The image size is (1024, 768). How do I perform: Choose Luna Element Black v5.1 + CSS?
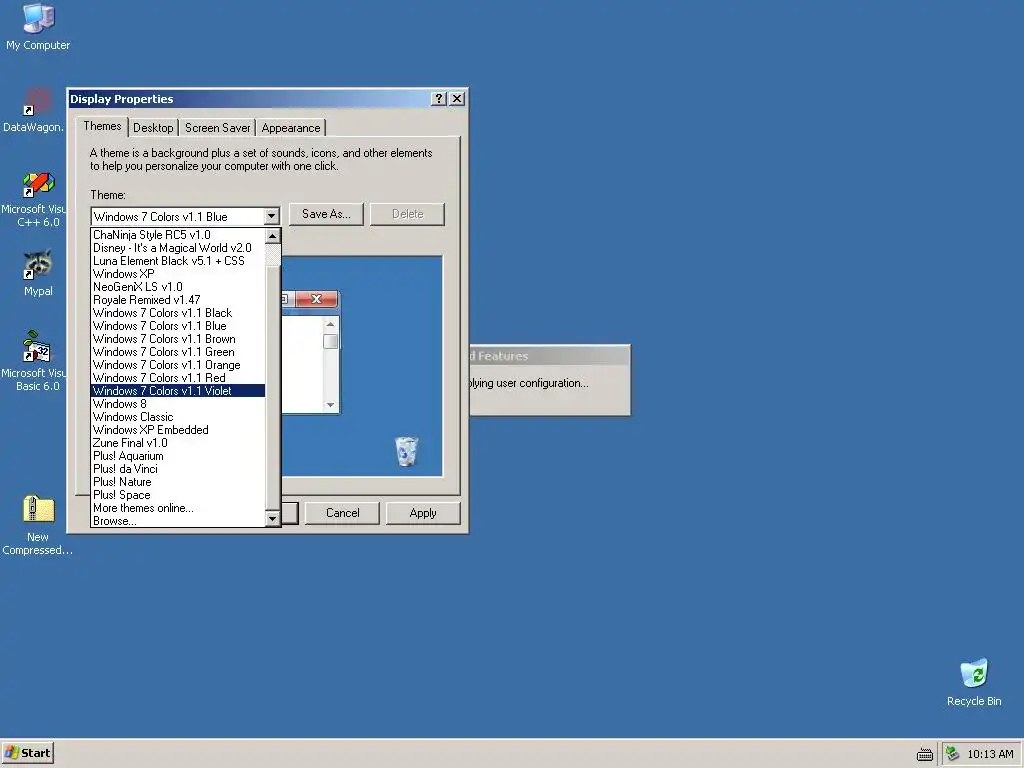[x=178, y=261]
